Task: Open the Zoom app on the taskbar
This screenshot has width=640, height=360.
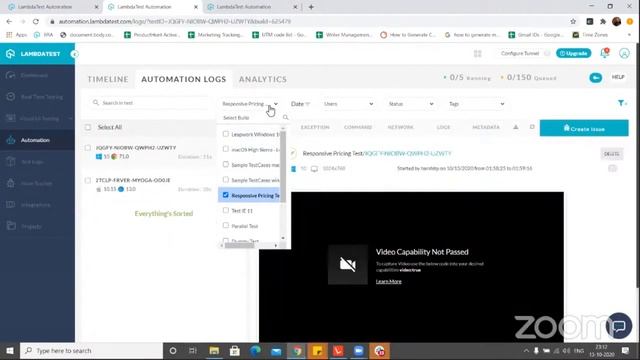Action: click(358, 351)
